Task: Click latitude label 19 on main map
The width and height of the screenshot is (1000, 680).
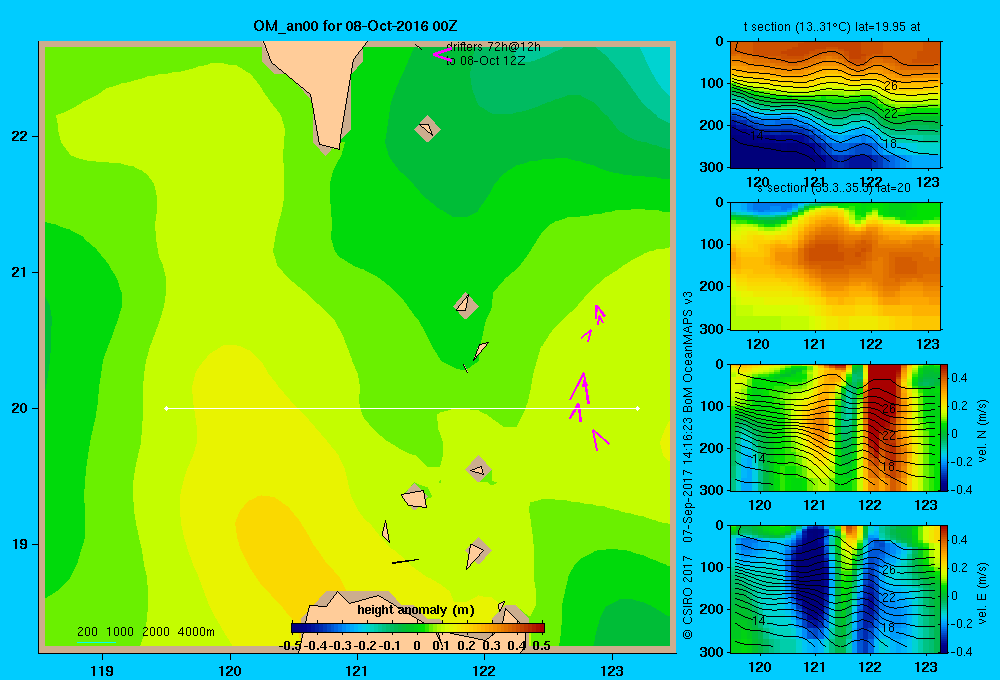Action: pyautogui.click(x=20, y=544)
